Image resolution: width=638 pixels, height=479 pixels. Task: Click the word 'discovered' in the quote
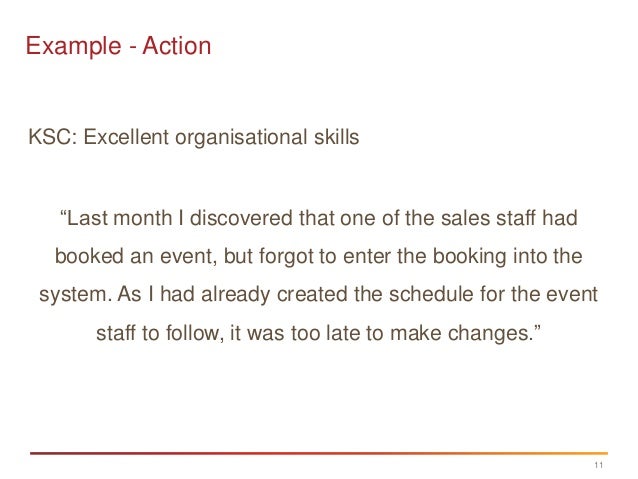[x=241, y=218]
